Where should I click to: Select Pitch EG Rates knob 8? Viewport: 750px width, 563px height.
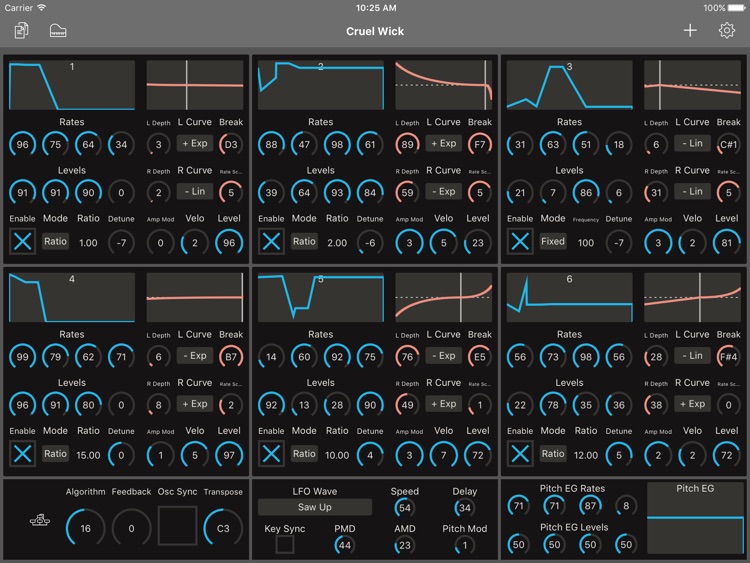pyautogui.click(x=626, y=506)
